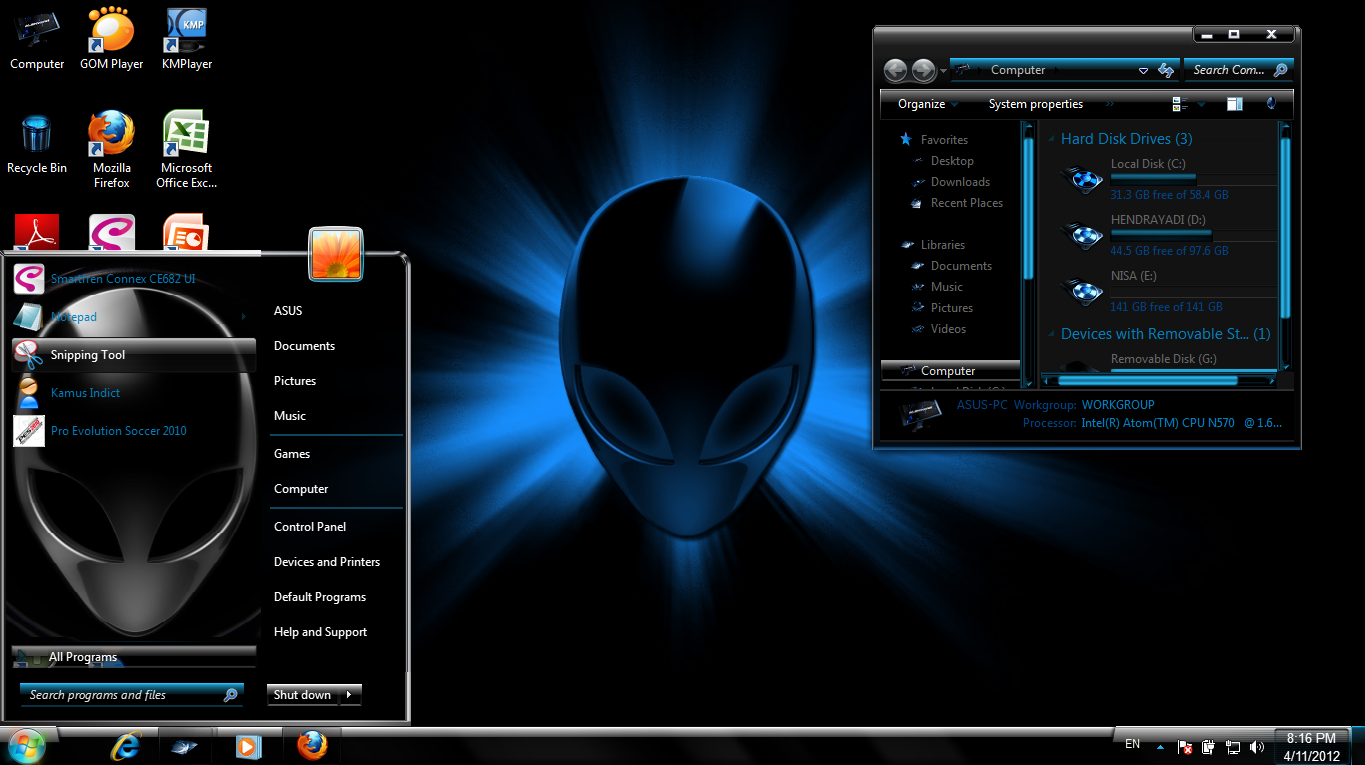Open Kamus Indict program
1365x765 pixels.
pyautogui.click(x=134, y=393)
